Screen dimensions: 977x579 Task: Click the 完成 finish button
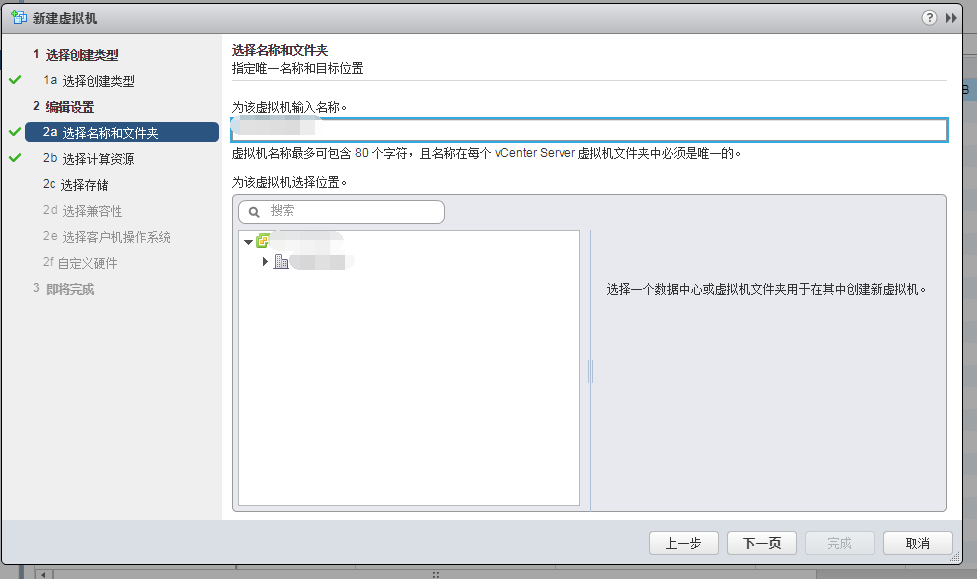(x=839, y=543)
